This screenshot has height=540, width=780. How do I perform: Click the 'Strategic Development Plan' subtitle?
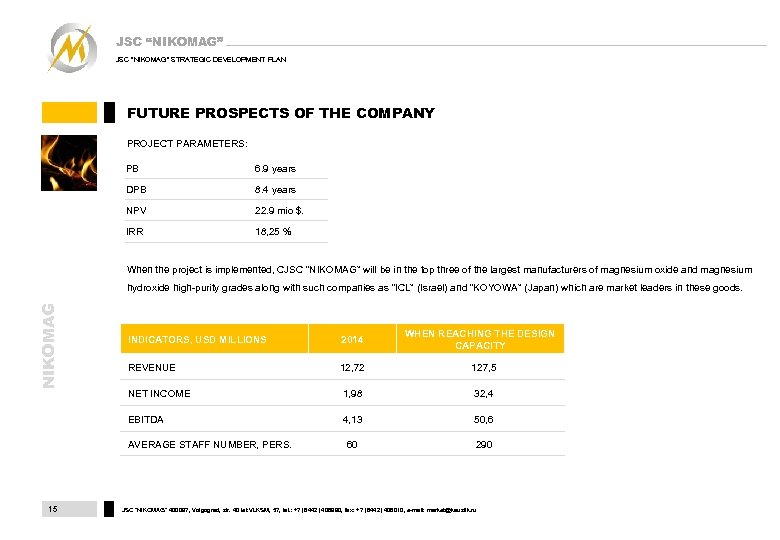[x=201, y=60]
